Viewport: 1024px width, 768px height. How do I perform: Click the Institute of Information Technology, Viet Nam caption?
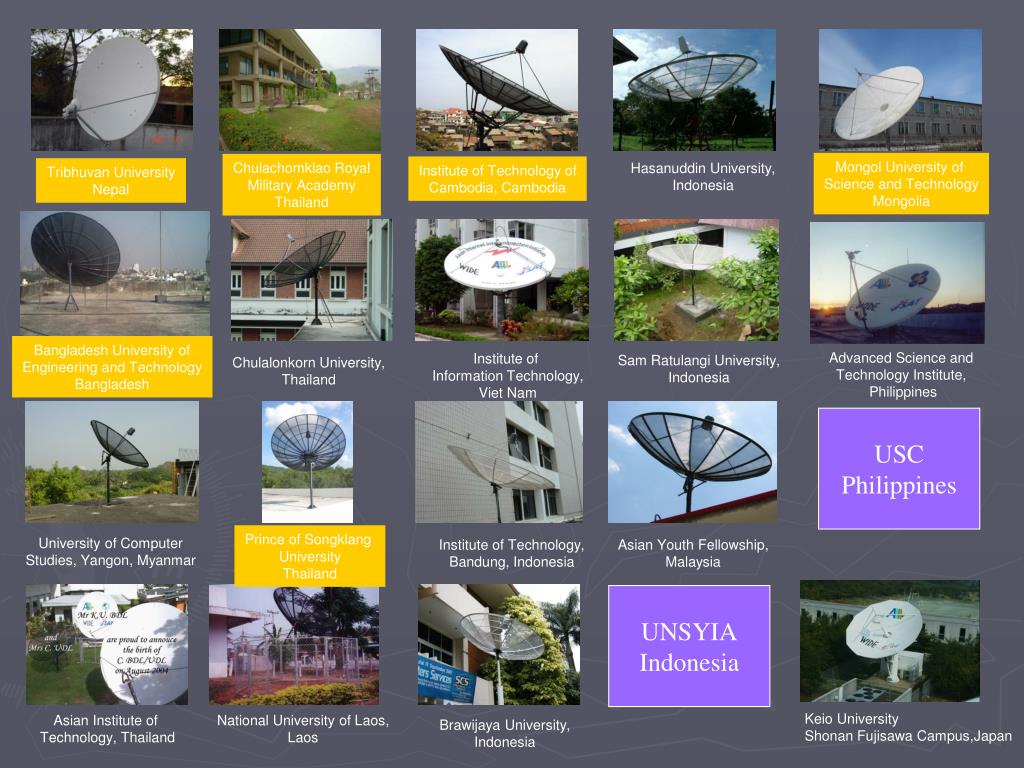[507, 376]
